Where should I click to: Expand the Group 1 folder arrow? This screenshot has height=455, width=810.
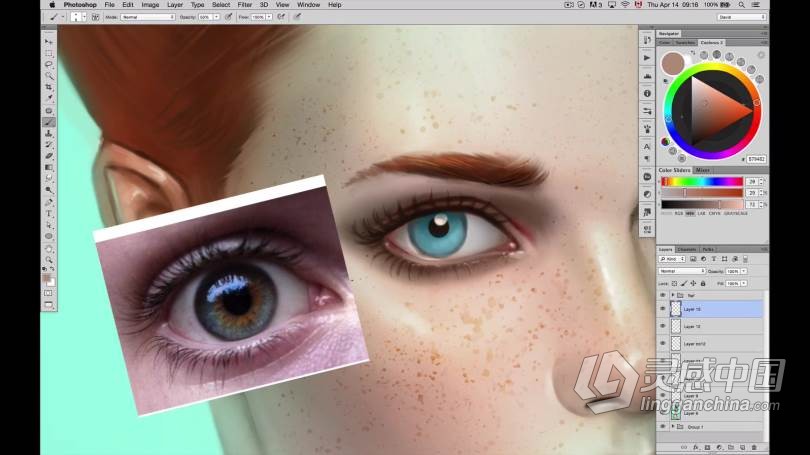(x=672, y=427)
